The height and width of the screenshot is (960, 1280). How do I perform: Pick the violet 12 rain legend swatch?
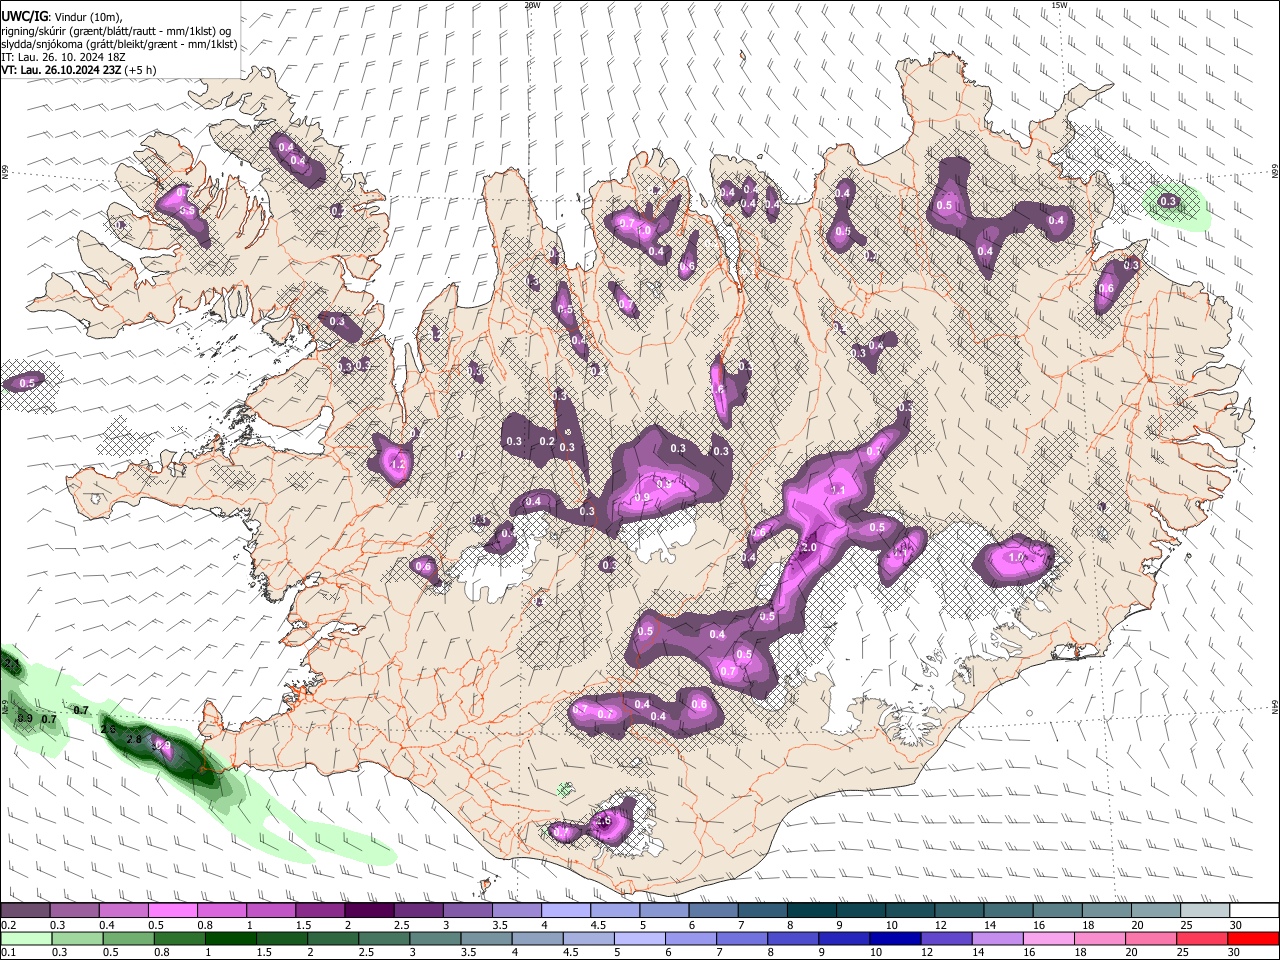pos(944,938)
